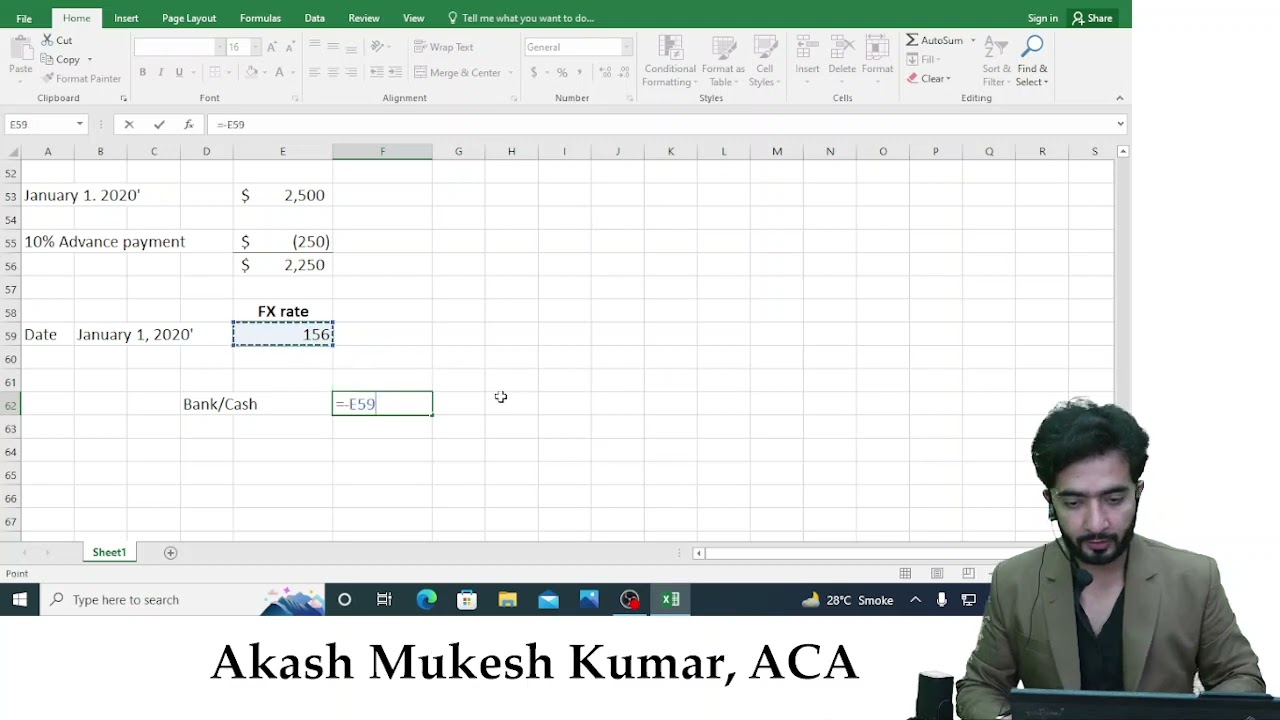Switch to the Insert tab
Image resolution: width=1280 pixels, height=720 pixels.
[126, 18]
